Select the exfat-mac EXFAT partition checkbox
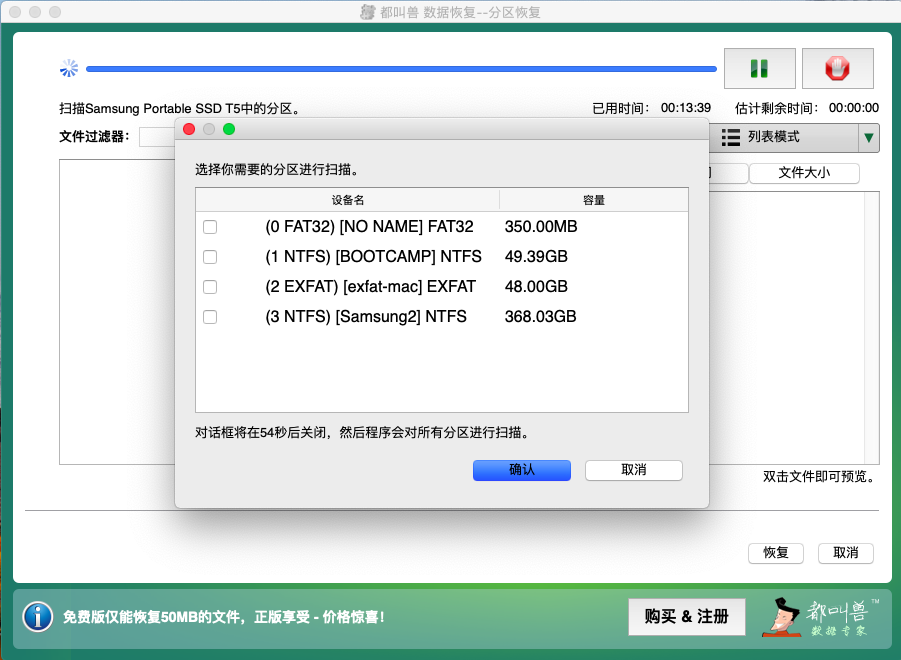 coord(210,287)
